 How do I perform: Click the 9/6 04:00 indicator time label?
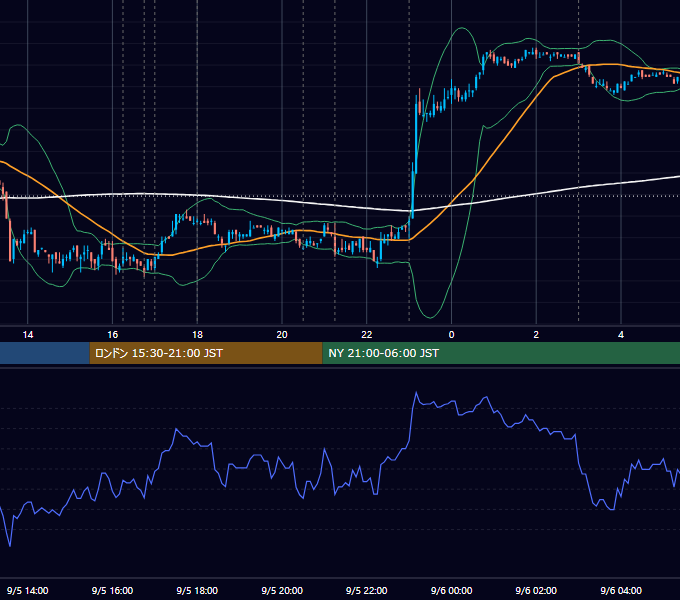point(621,590)
